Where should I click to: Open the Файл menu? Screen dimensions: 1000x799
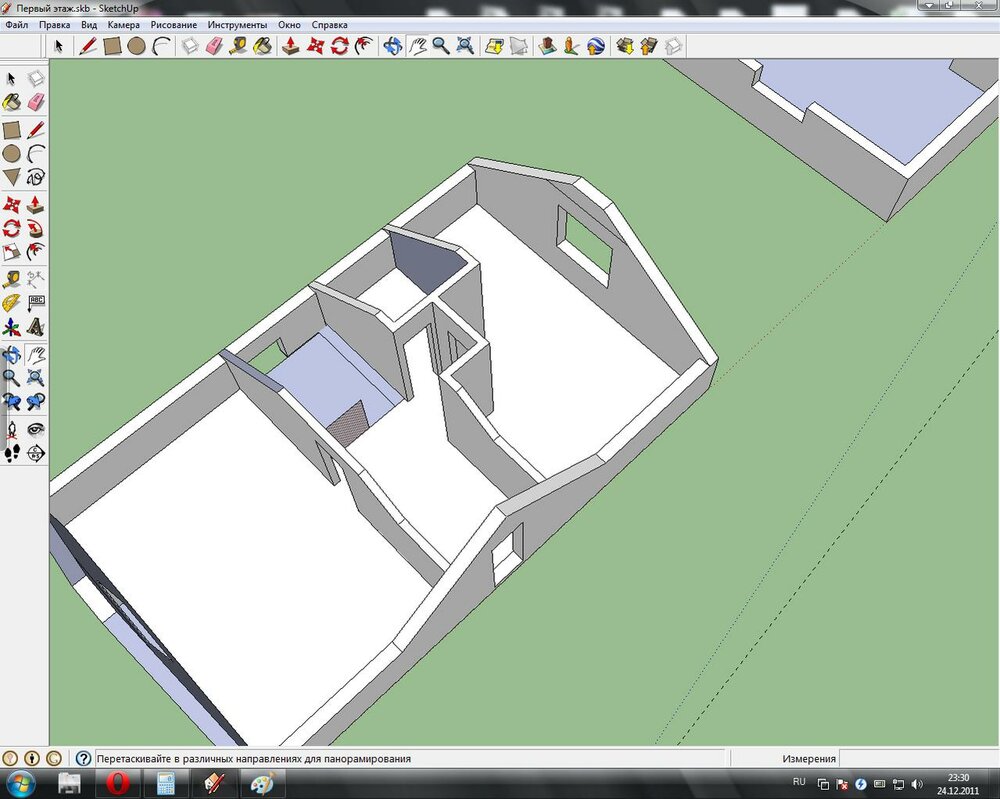(16, 24)
